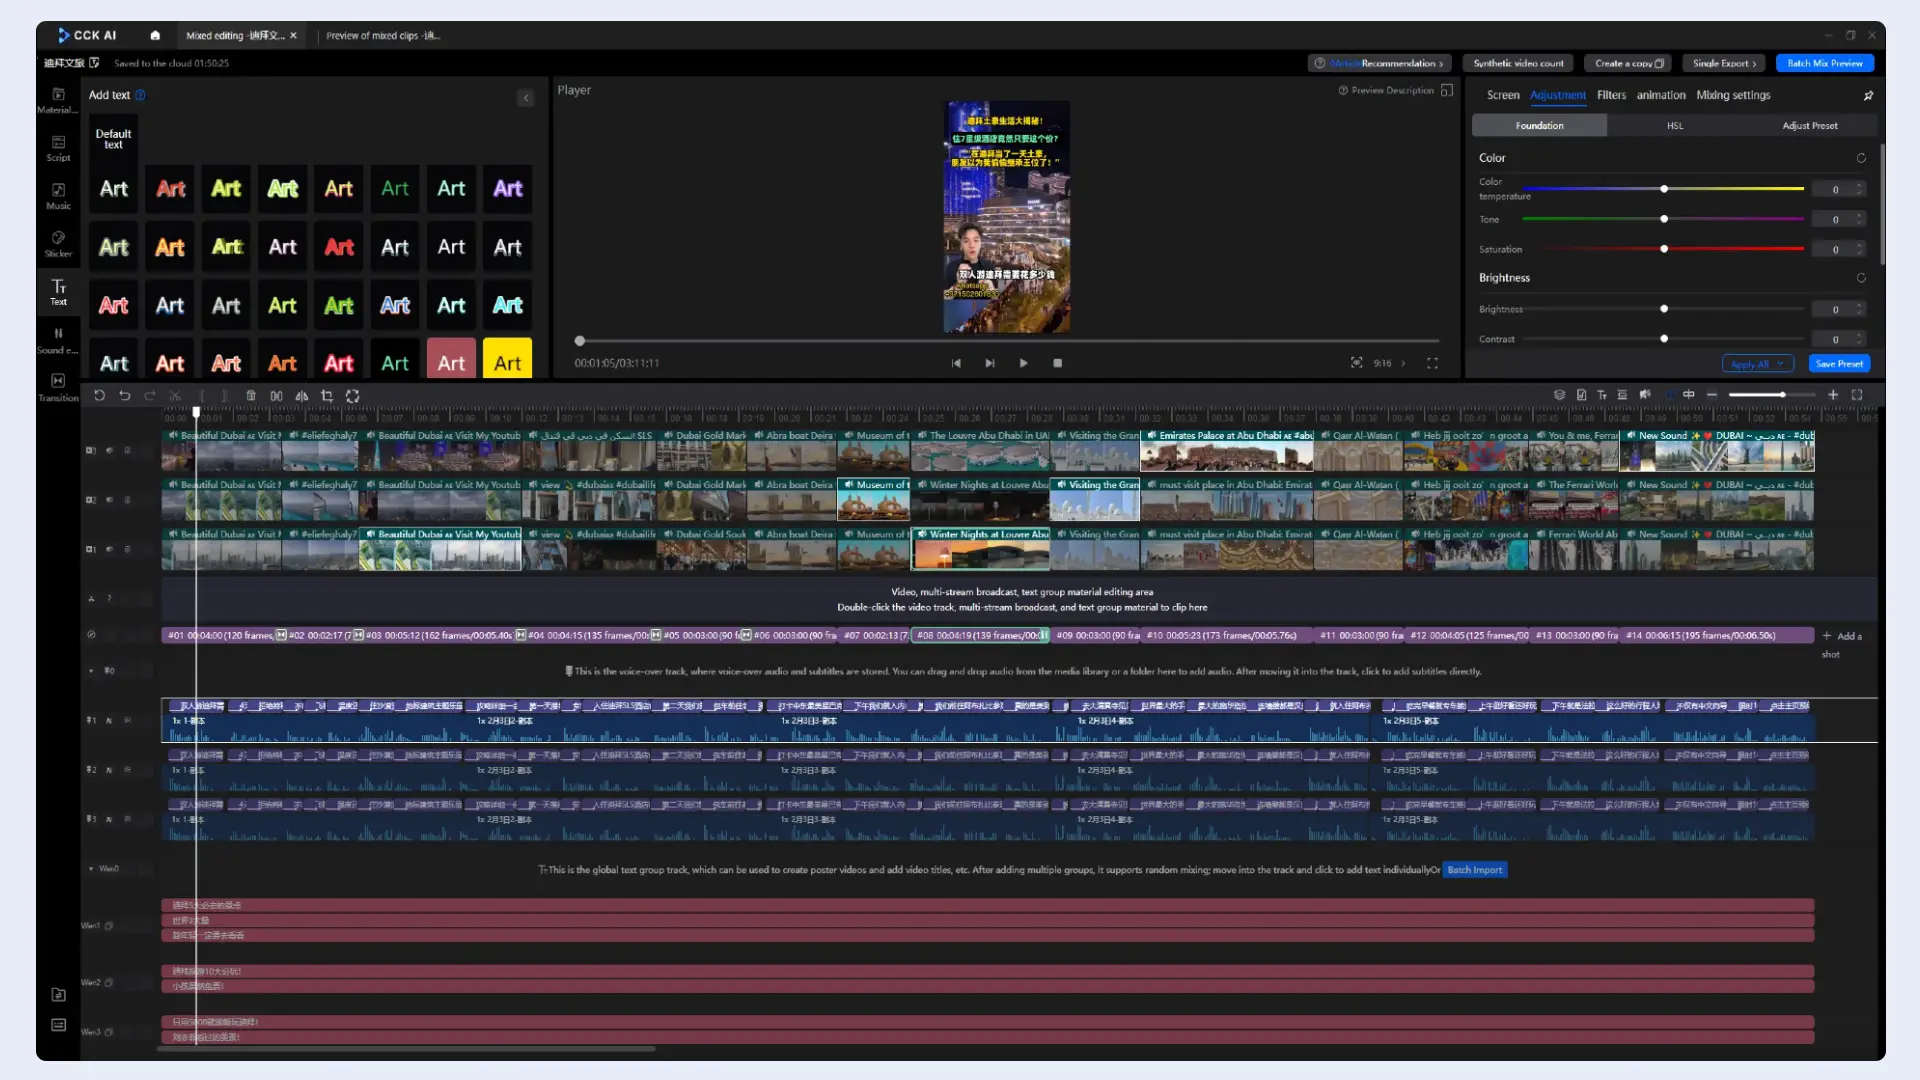Open the Preview of mixed clips tab
Image resolution: width=1920 pixels, height=1080 pixels.
(x=383, y=36)
